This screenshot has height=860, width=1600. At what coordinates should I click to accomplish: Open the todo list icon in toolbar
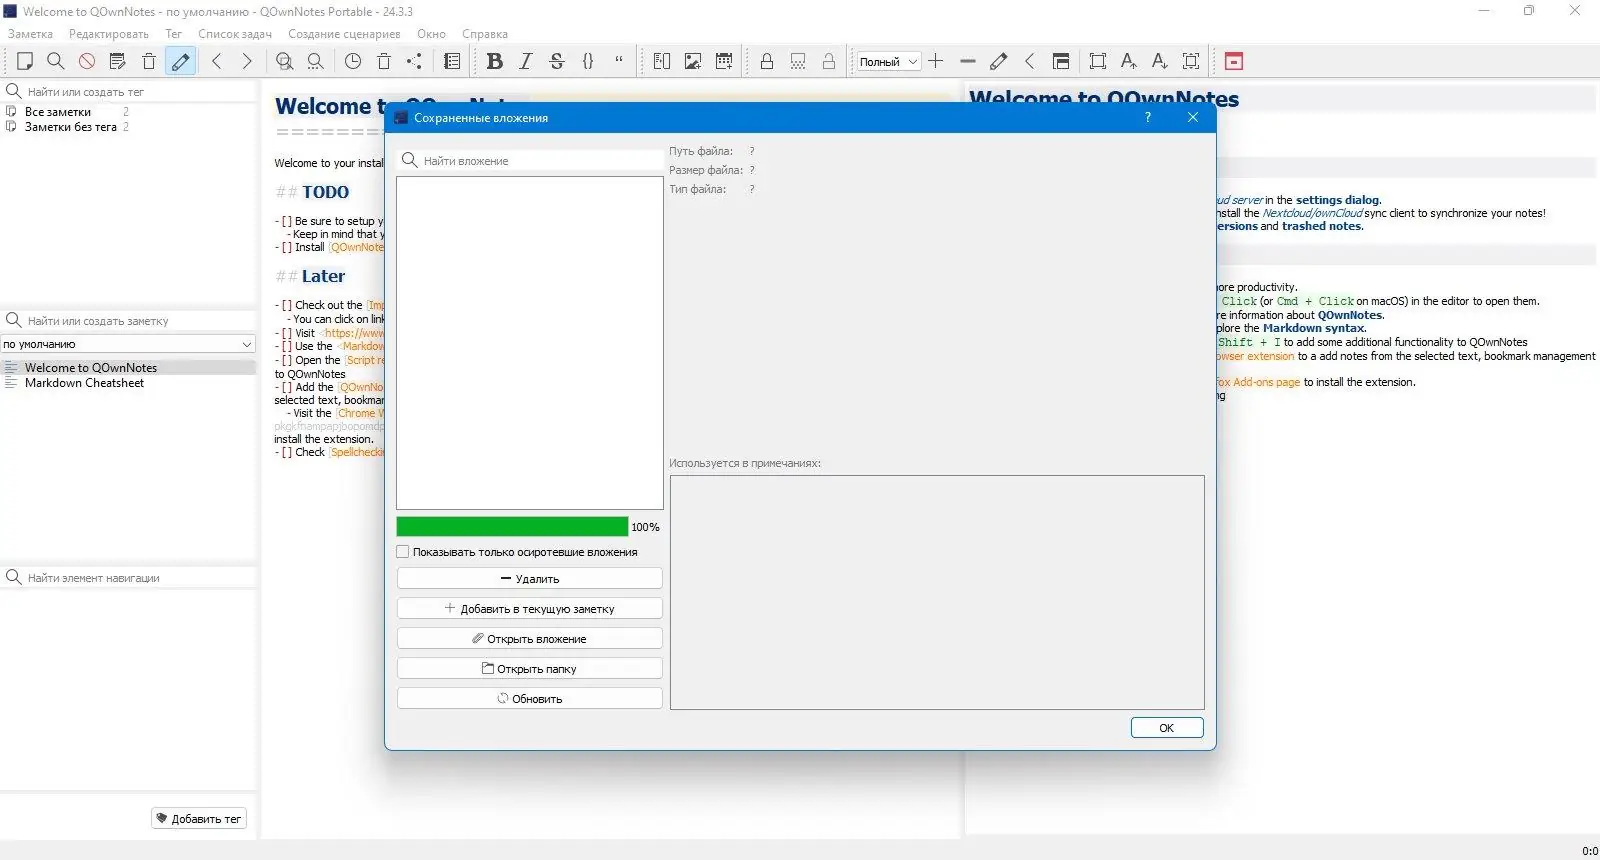click(452, 61)
